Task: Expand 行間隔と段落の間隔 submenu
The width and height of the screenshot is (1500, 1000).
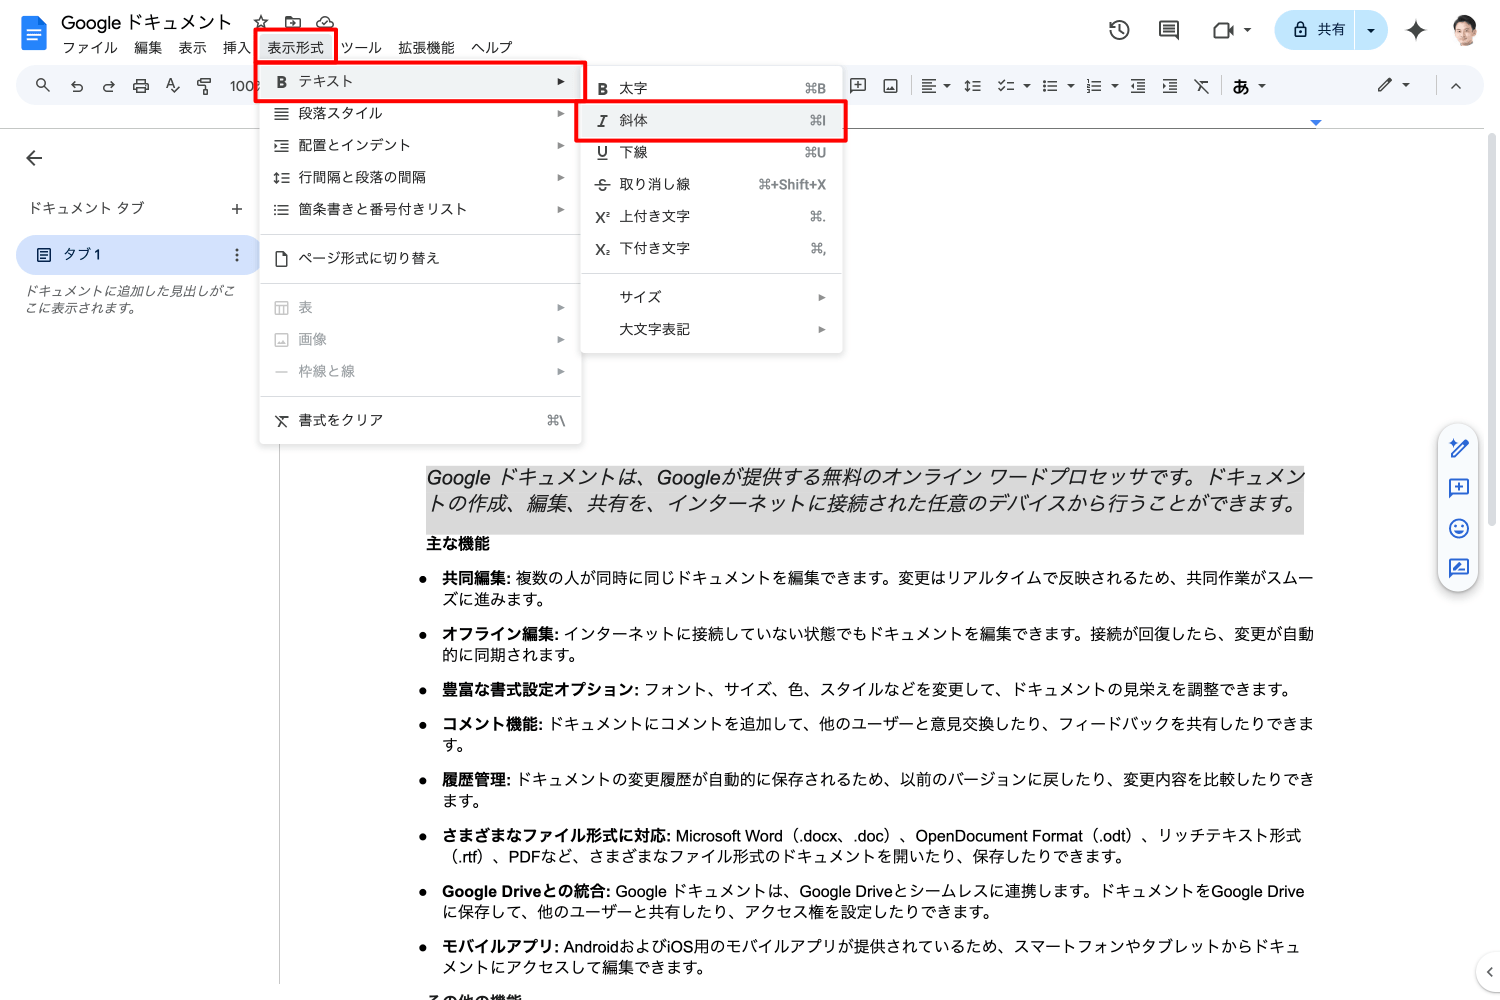Action: click(420, 177)
